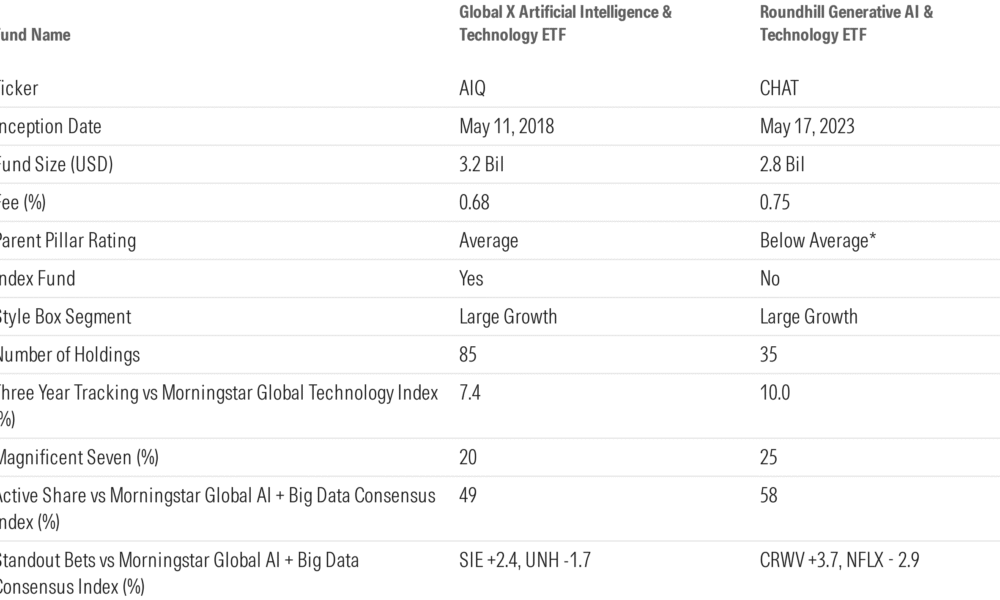Select the 2.8 Bil fund size value

(x=782, y=165)
